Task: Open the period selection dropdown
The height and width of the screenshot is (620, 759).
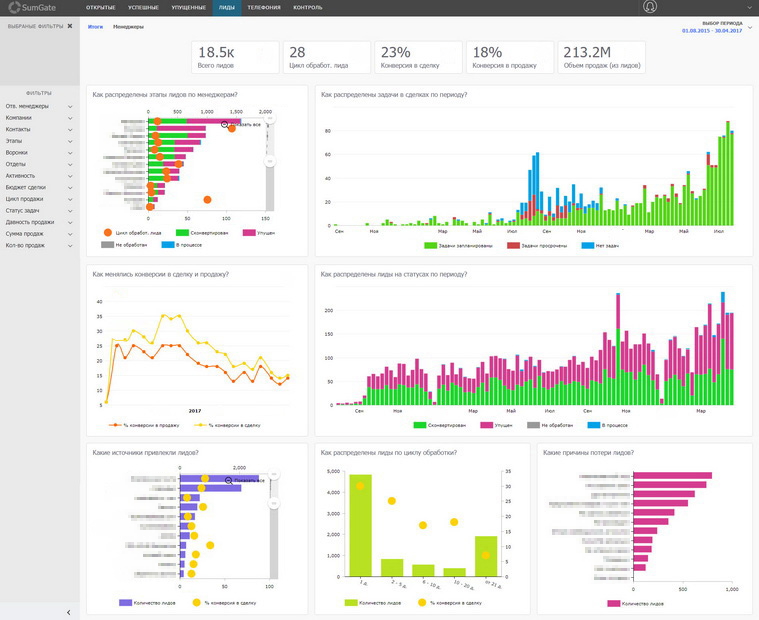Action: [x=750, y=28]
